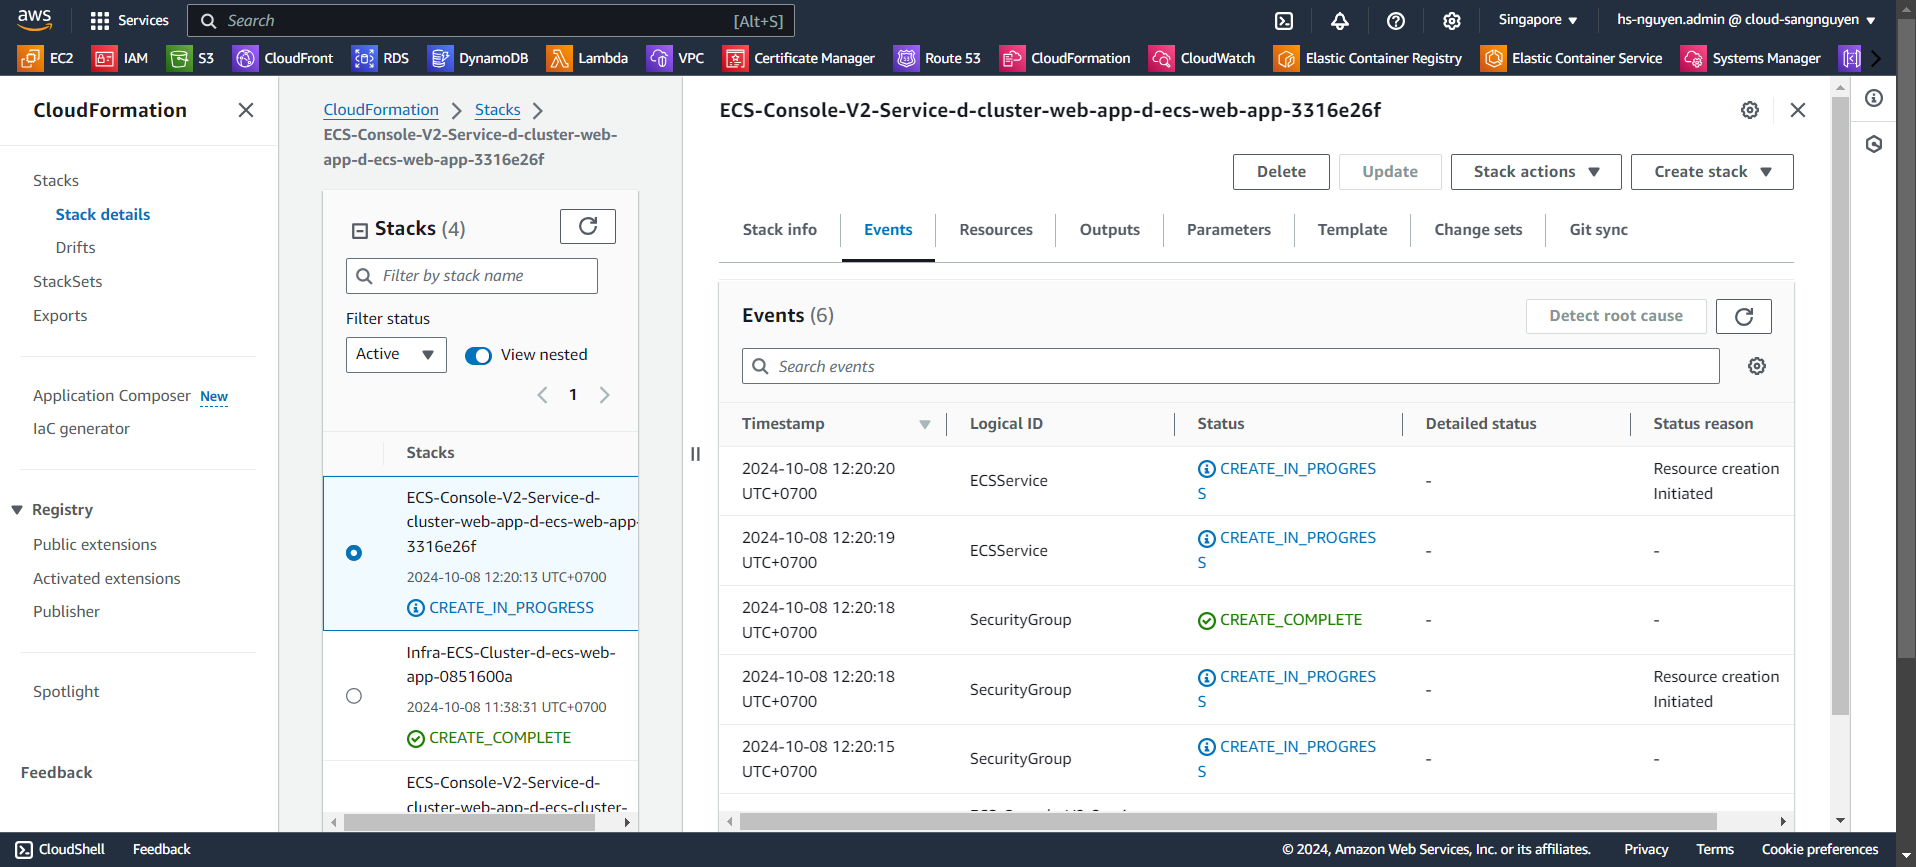Open Events table preferences gear
1916x867 pixels.
1756,367
